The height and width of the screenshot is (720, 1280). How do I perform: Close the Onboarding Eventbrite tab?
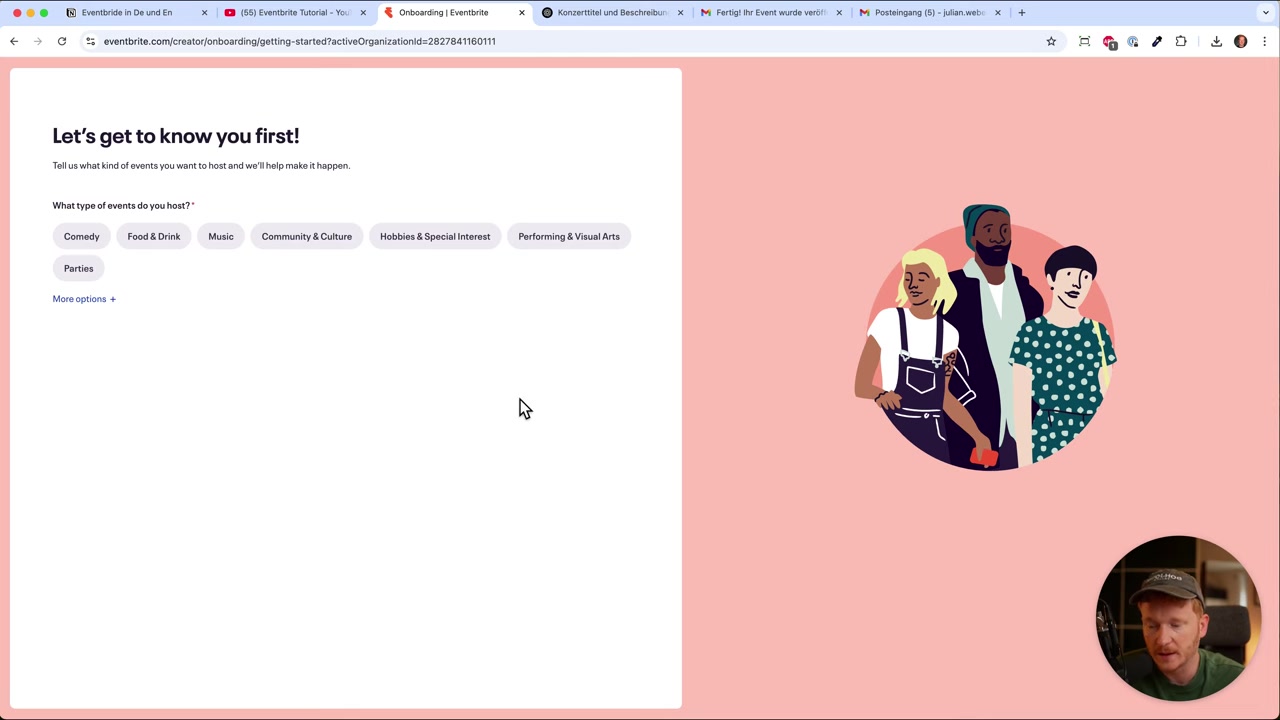click(521, 12)
